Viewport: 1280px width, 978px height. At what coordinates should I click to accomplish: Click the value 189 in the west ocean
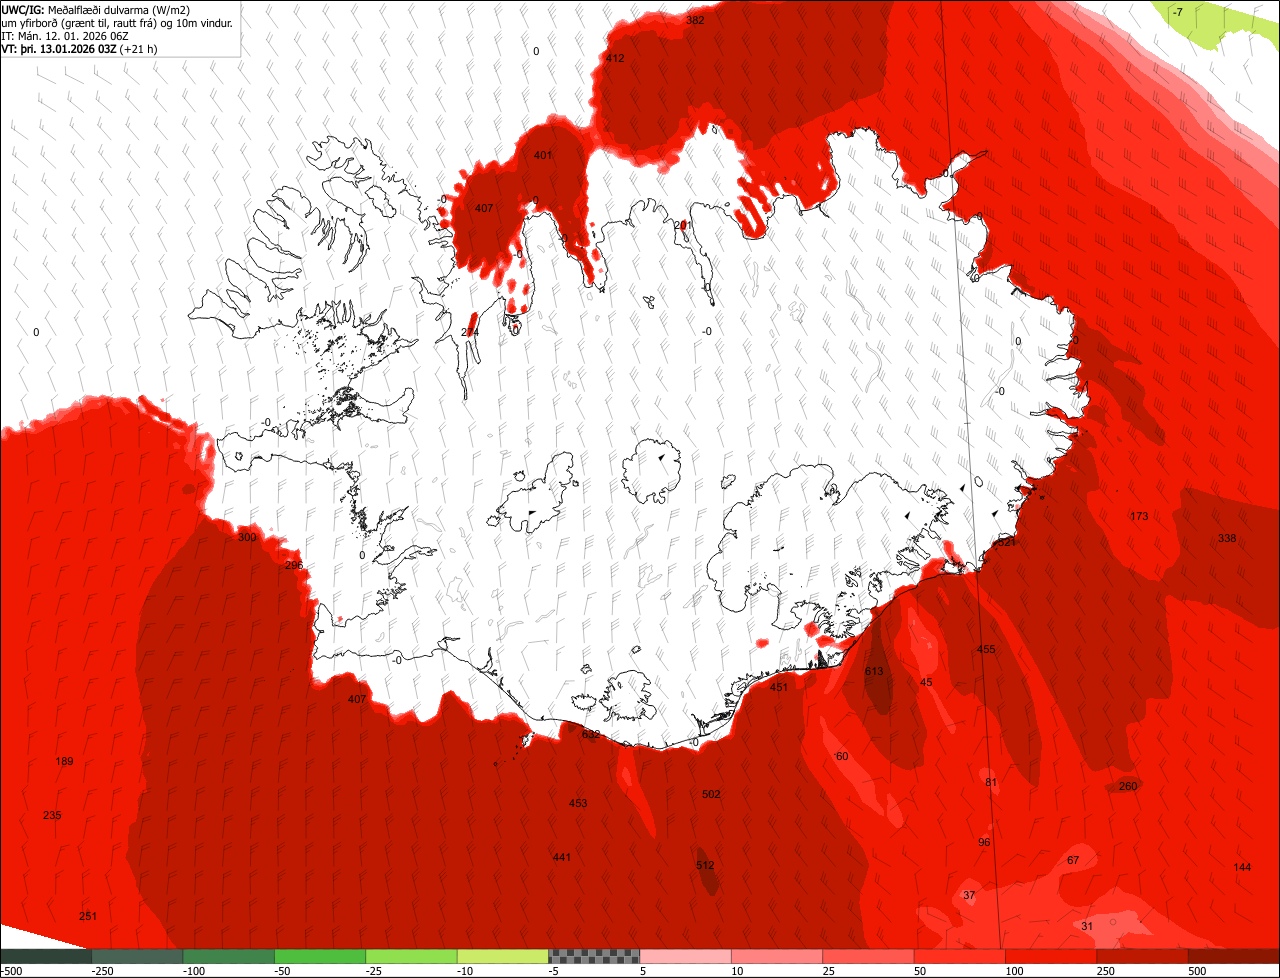click(64, 761)
